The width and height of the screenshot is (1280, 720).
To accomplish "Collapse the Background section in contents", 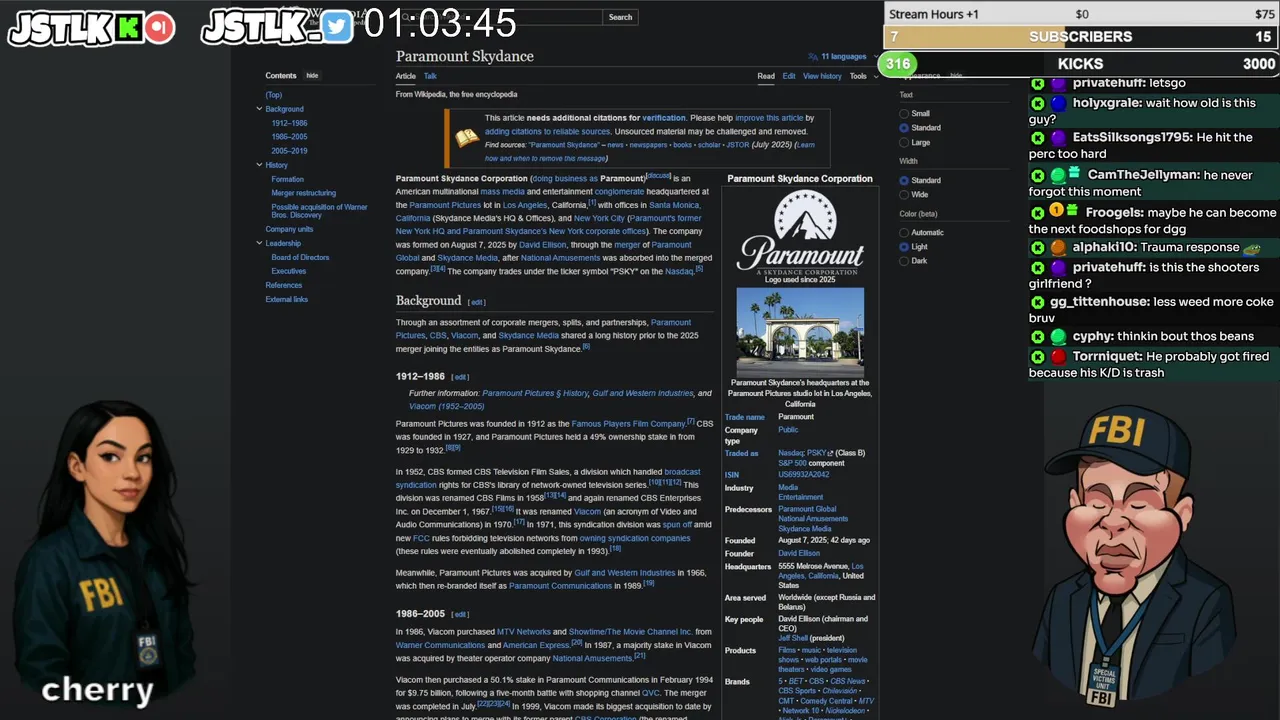I will tap(259, 109).
